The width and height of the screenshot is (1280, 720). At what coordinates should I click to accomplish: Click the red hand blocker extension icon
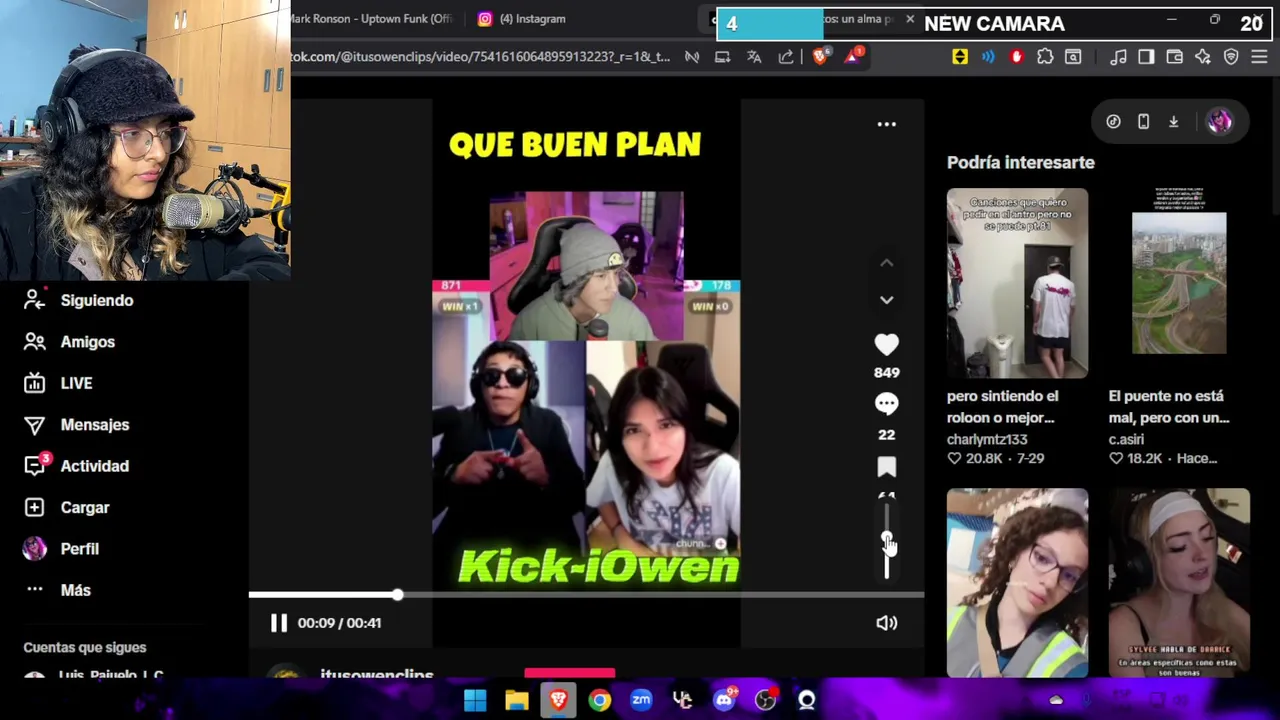(x=1017, y=57)
